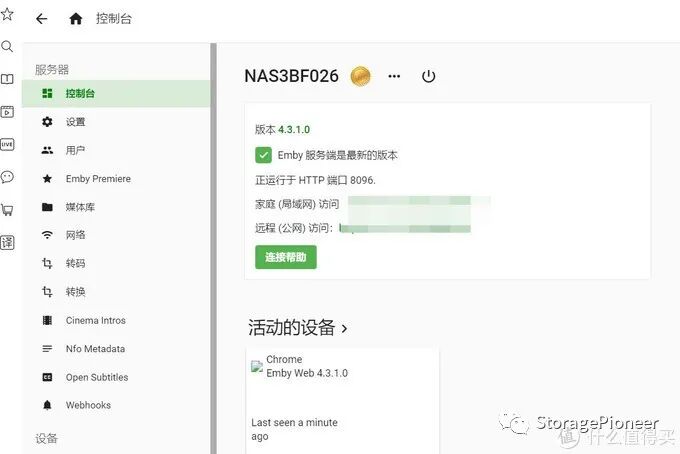This screenshot has width=680, height=454.
Task: Click the Emby Premiere gold coin badge
Action: [360, 76]
